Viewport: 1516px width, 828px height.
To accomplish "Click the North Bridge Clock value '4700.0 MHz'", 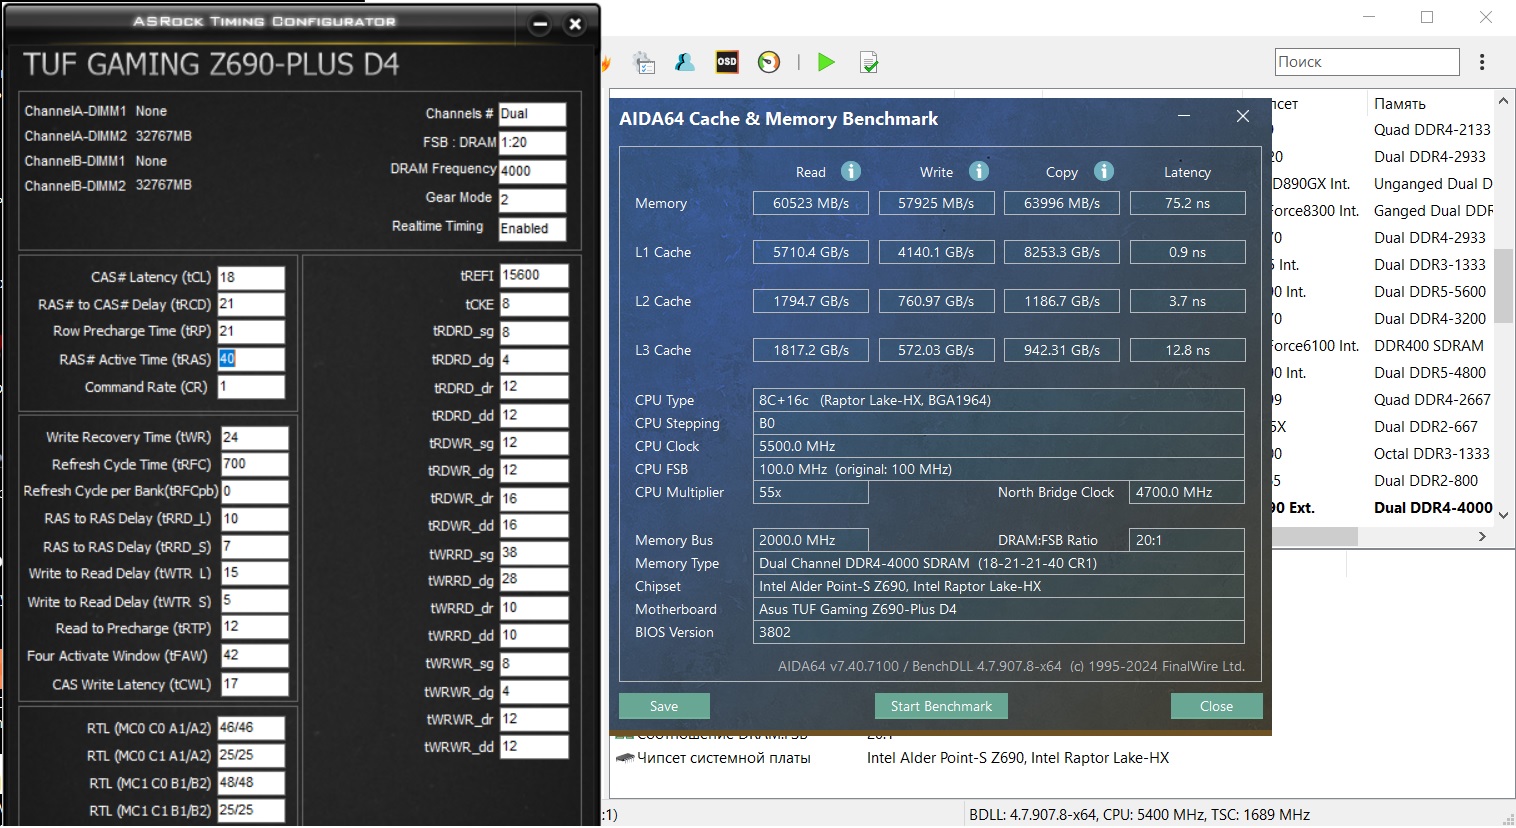I will tap(1187, 492).
